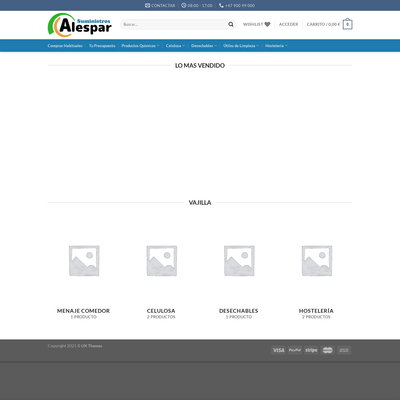Click the Menaje Comedor category title
The image size is (400, 400).
point(83,311)
